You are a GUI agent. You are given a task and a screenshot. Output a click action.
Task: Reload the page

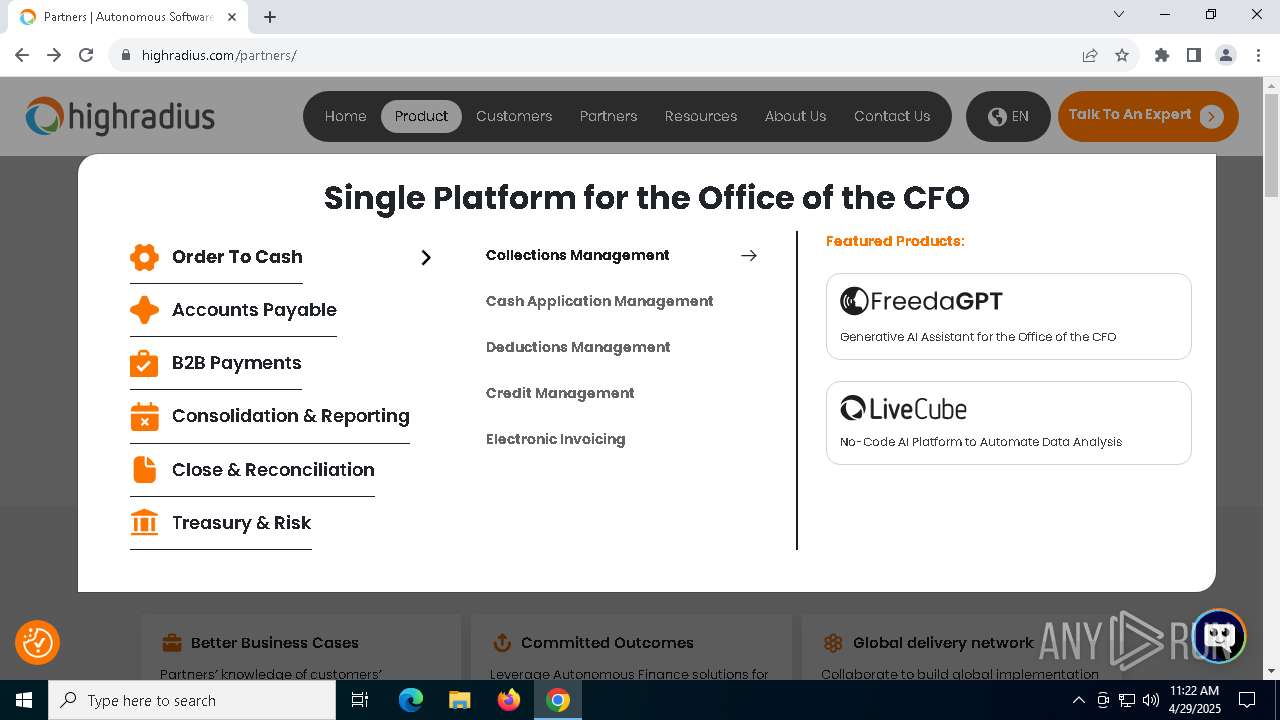(86, 55)
